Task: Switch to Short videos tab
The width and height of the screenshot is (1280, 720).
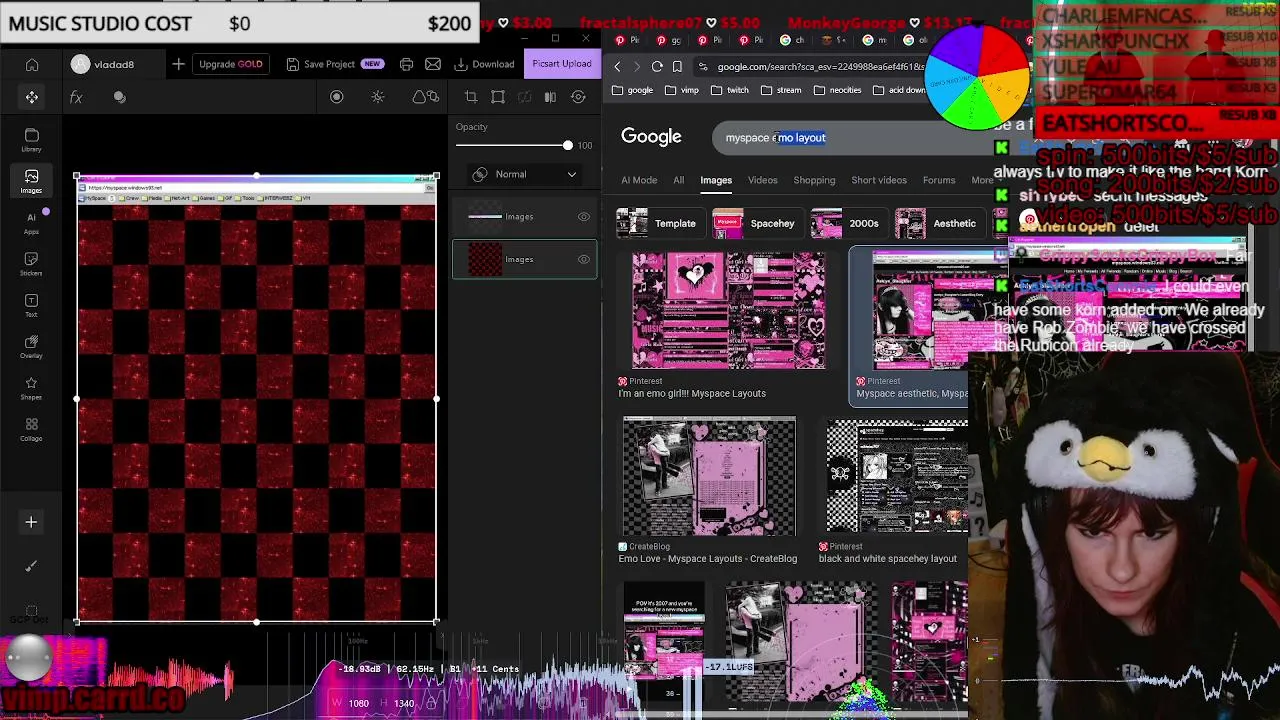Action: (x=879, y=180)
